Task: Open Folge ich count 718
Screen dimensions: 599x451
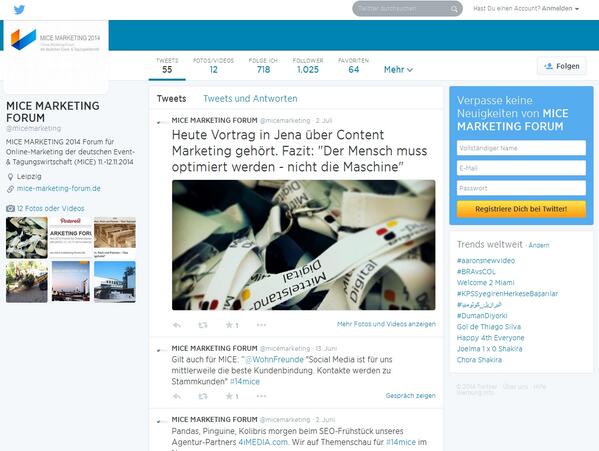Action: click(x=263, y=66)
